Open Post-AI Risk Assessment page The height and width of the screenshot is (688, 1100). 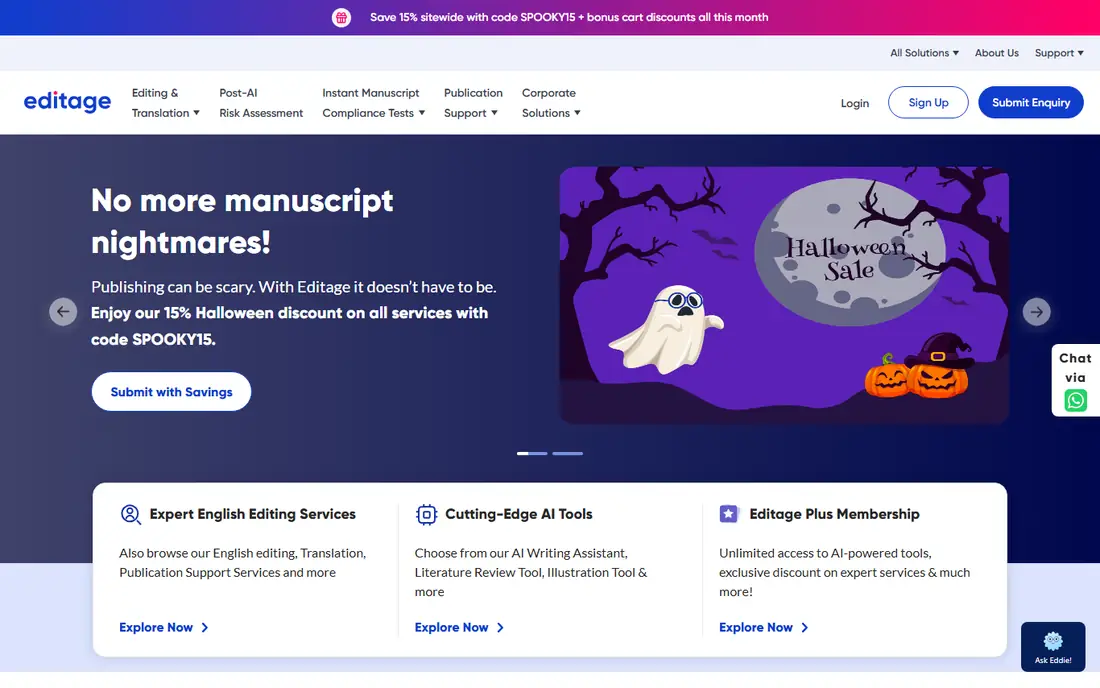coord(261,102)
